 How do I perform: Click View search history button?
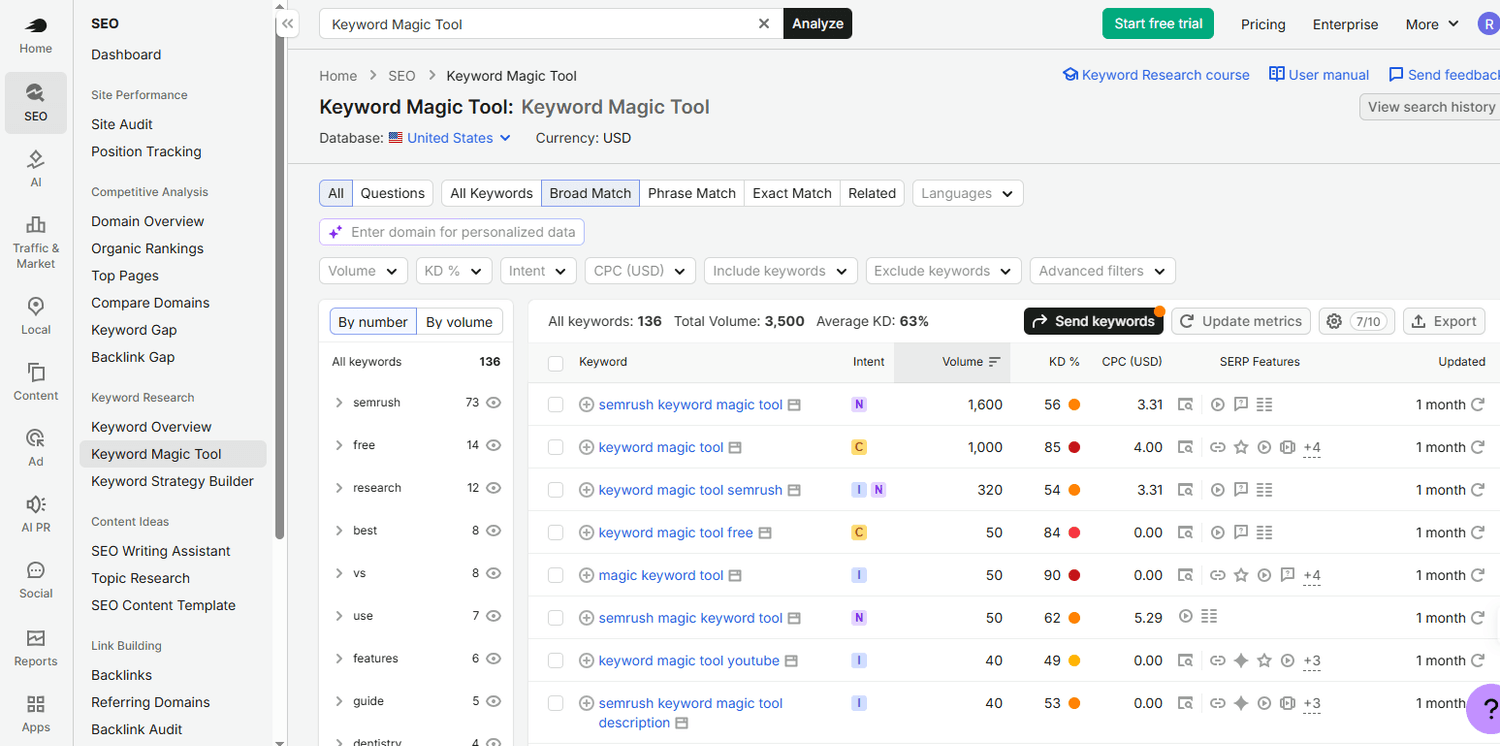pyautogui.click(x=1431, y=107)
